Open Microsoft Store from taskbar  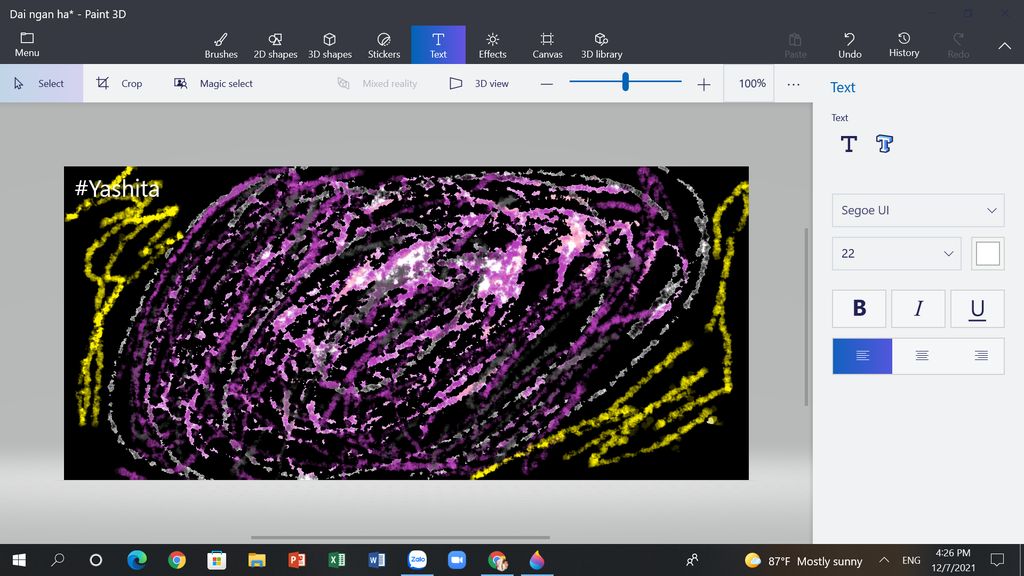coord(216,560)
